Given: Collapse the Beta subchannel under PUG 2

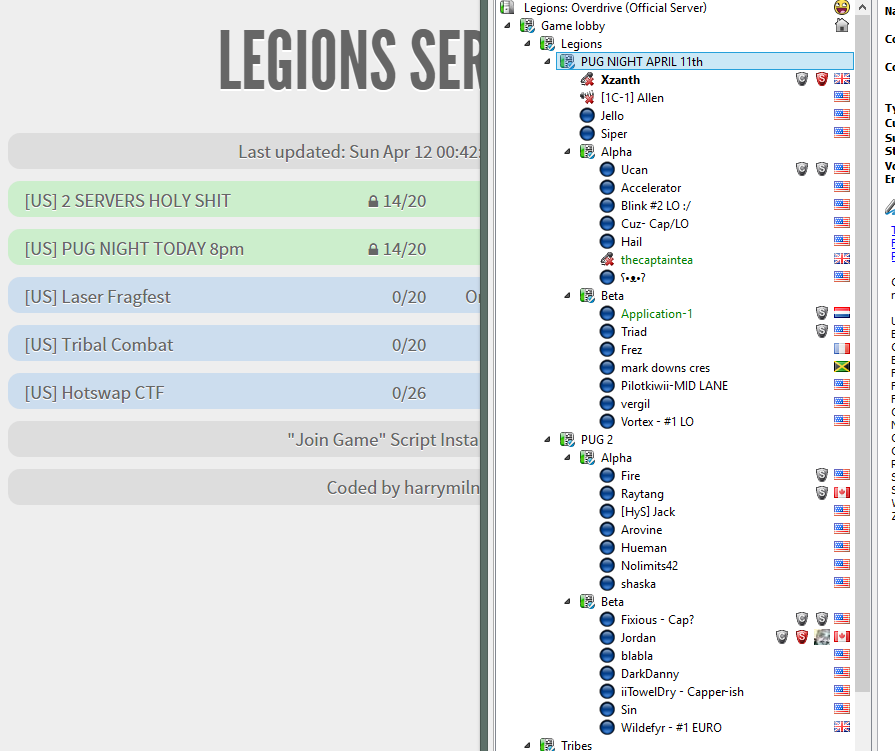Looking at the screenshot, I should 567,601.
